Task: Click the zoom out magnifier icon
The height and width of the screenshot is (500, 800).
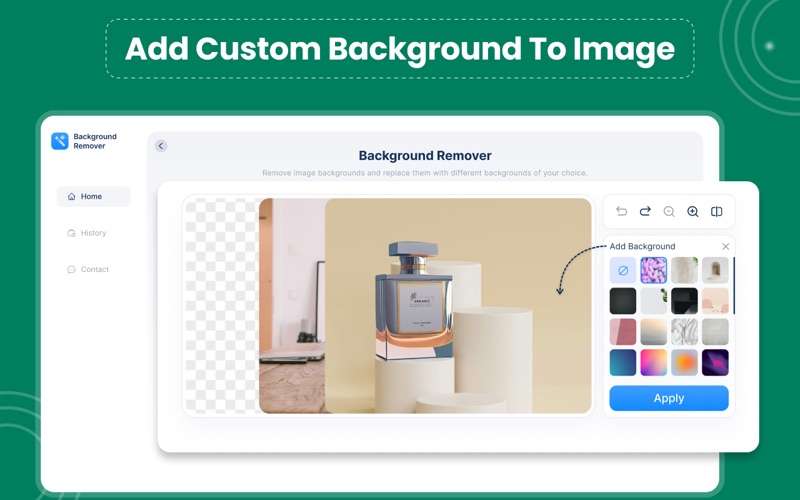Action: pos(669,211)
